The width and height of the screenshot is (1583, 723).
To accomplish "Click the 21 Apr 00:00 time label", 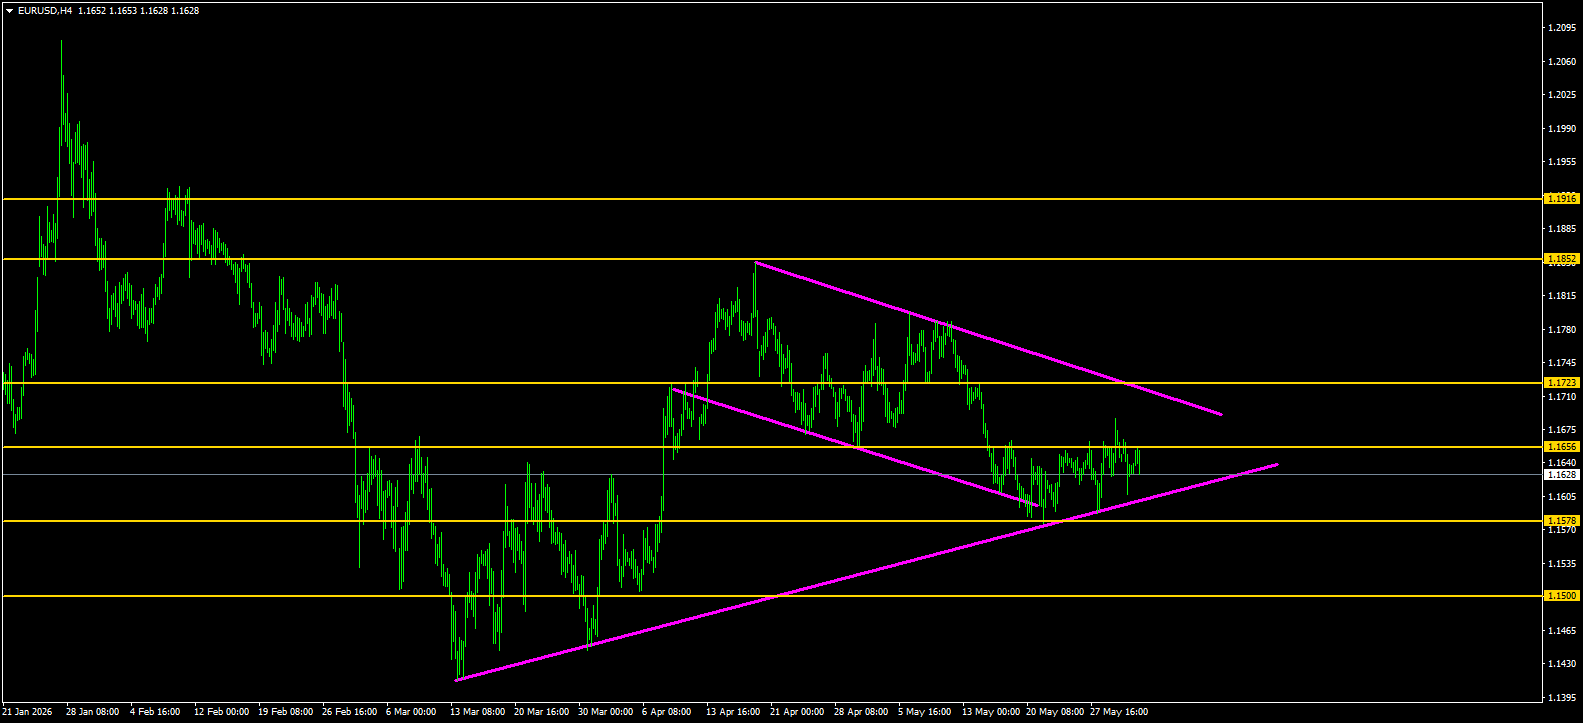I will (x=797, y=712).
